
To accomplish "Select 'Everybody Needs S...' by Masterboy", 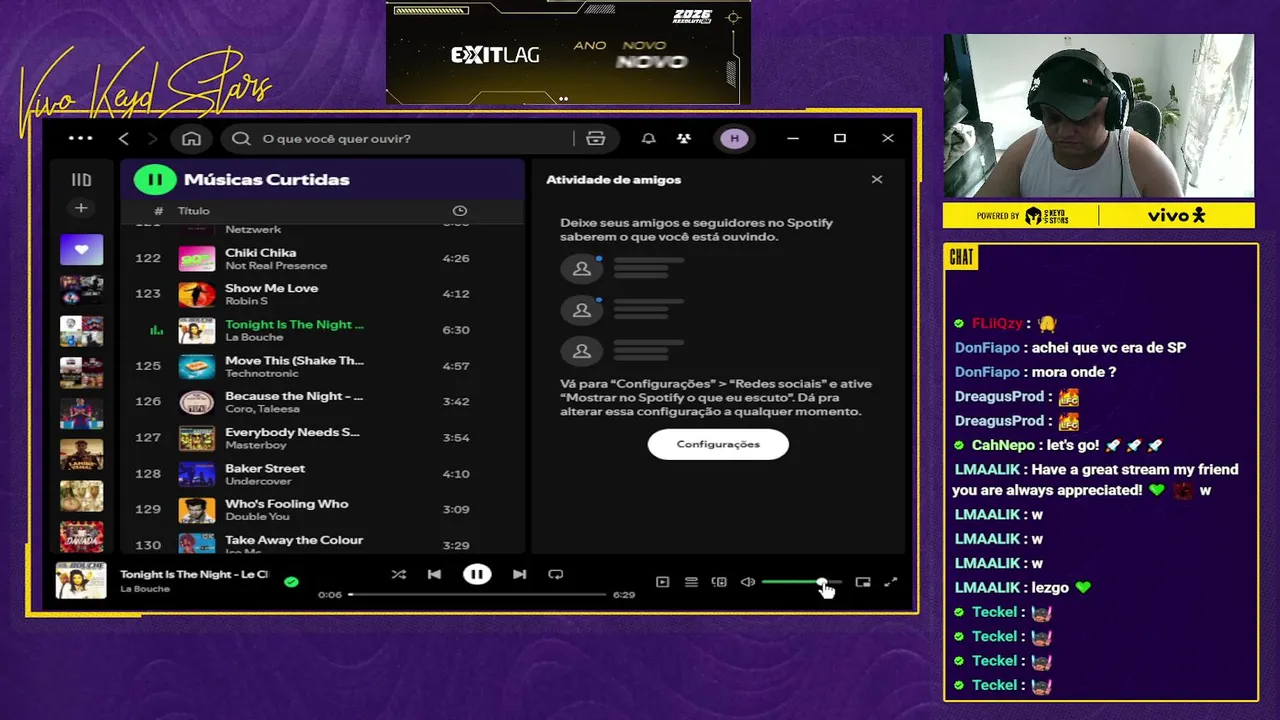I will [x=322, y=438].
